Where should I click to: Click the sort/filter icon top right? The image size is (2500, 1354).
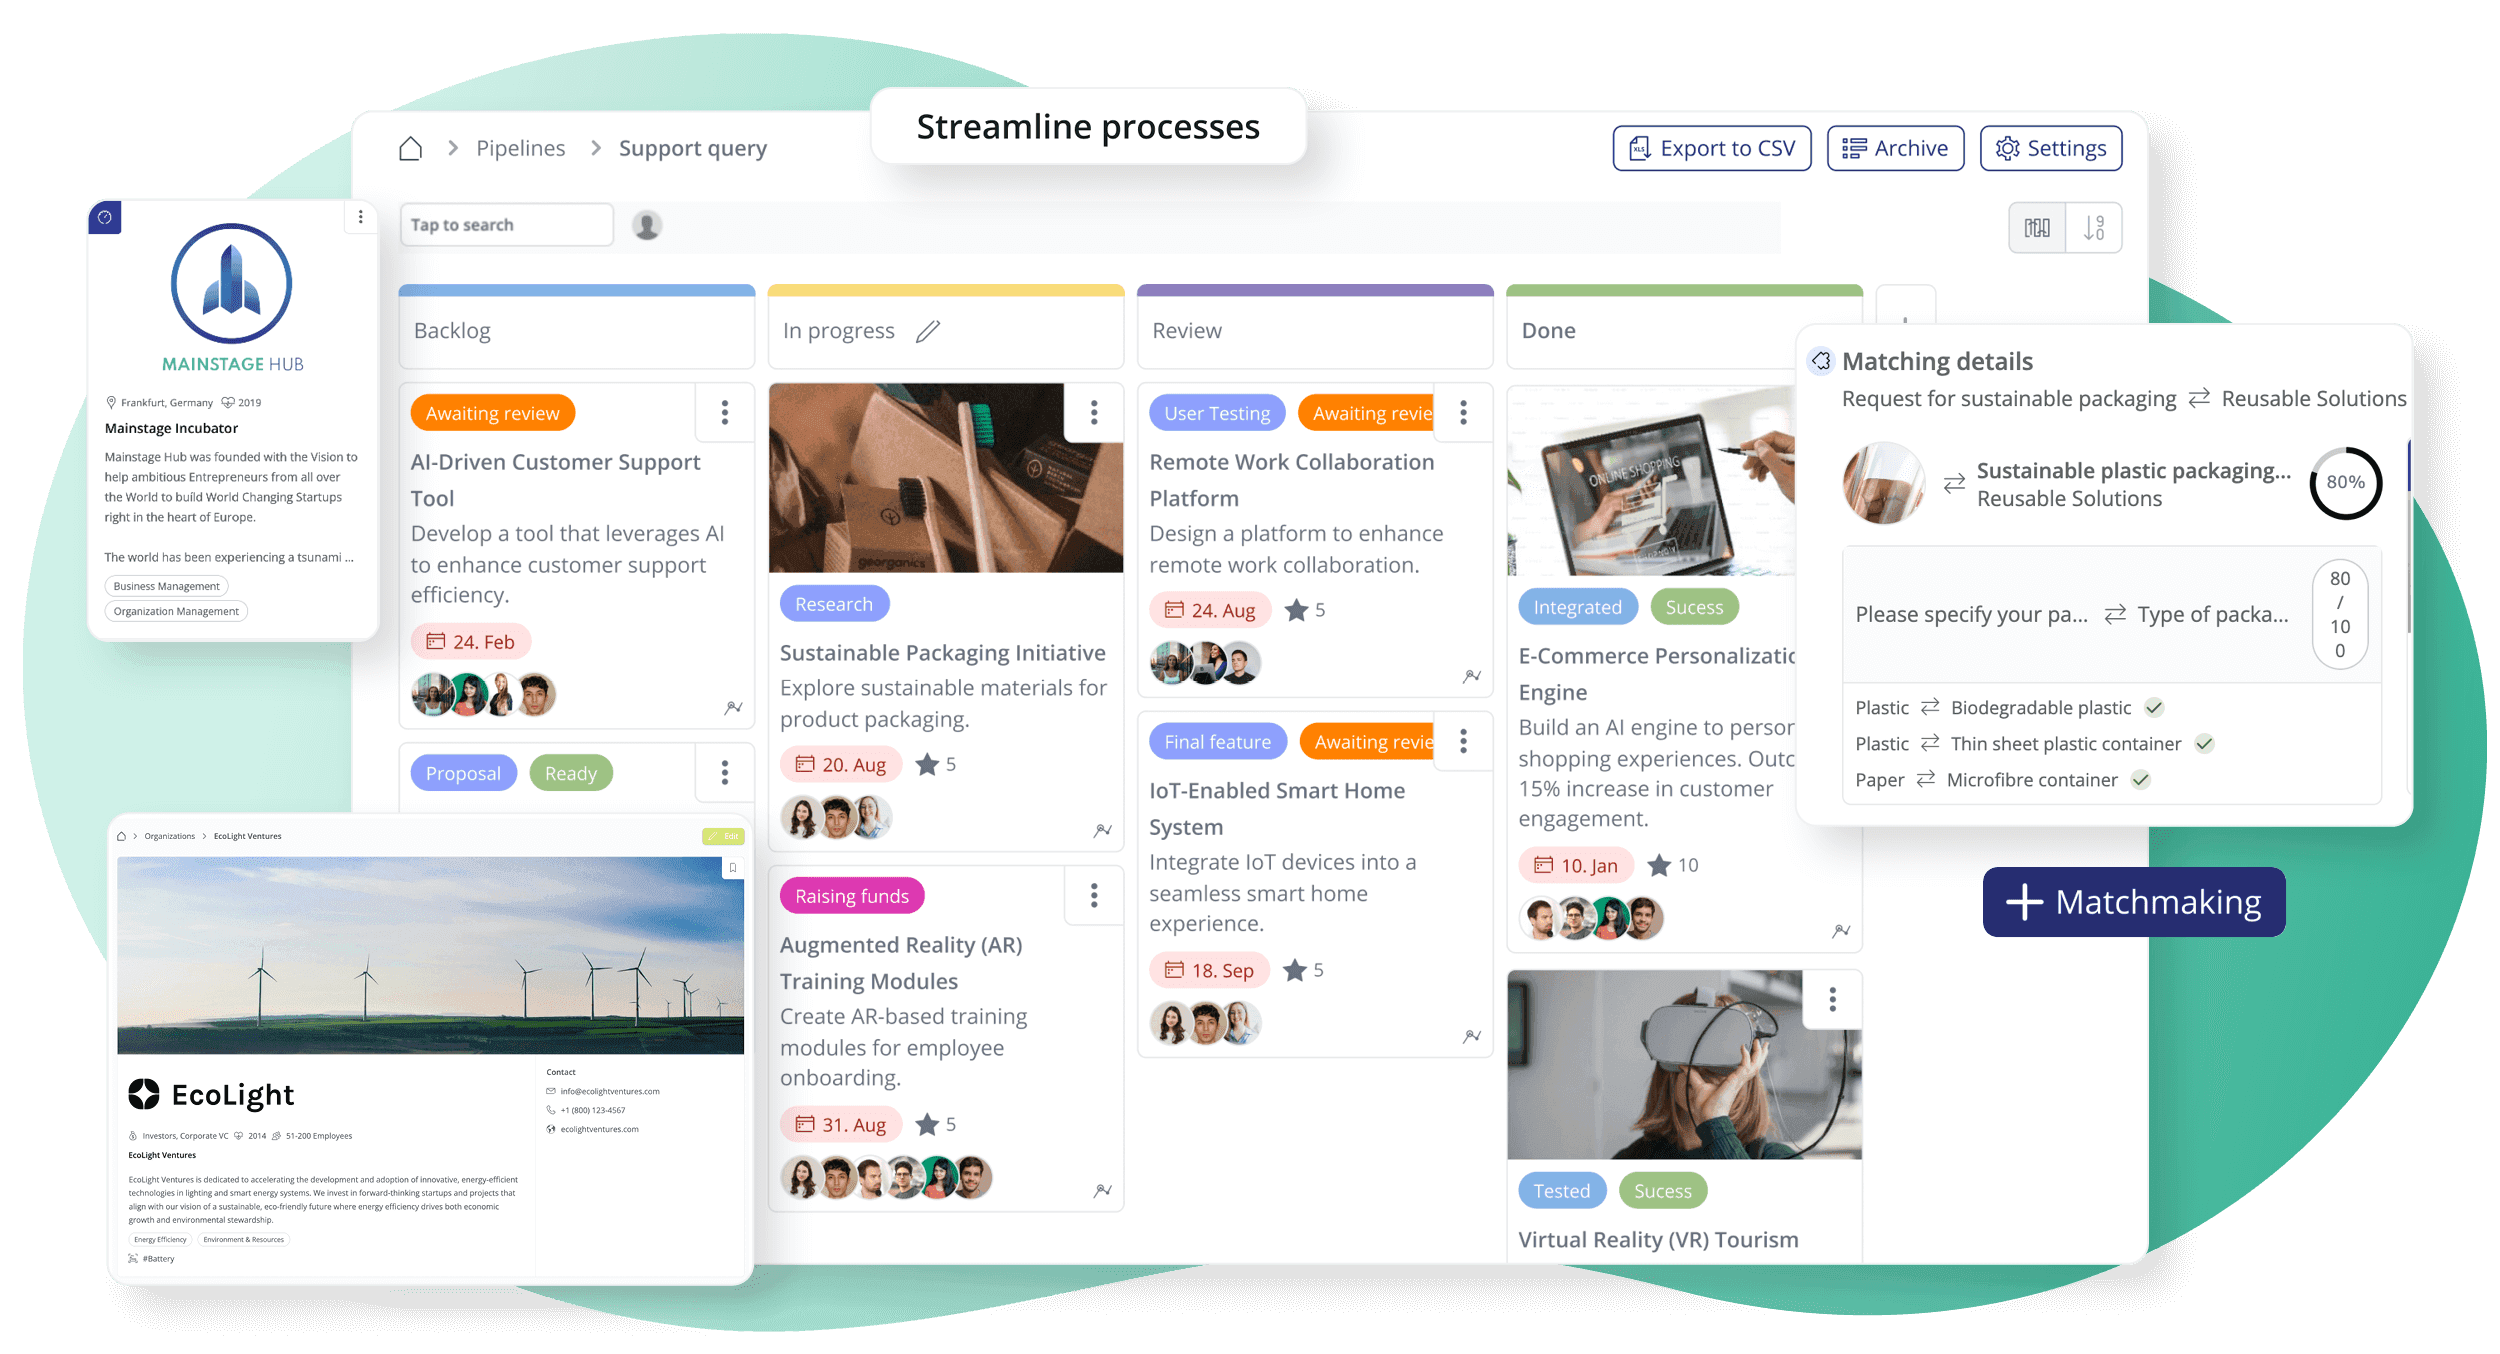2092,225
